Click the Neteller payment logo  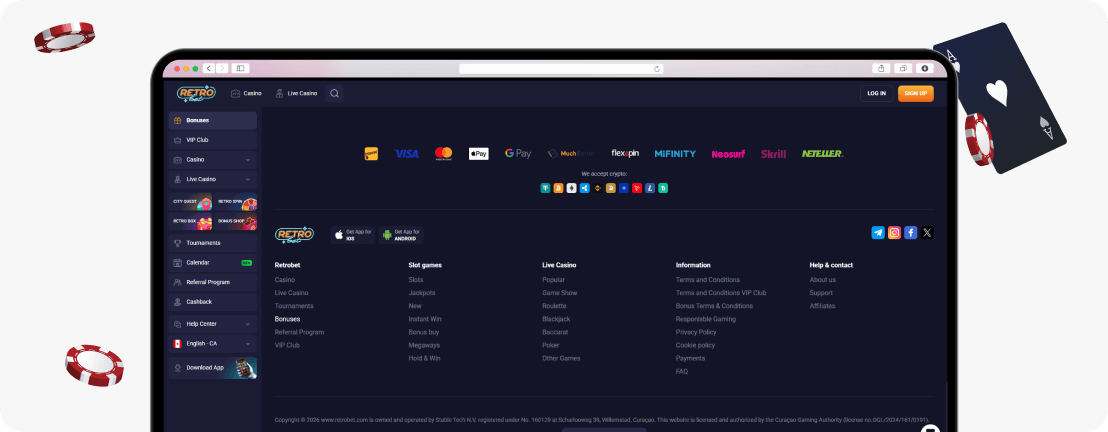pos(823,153)
